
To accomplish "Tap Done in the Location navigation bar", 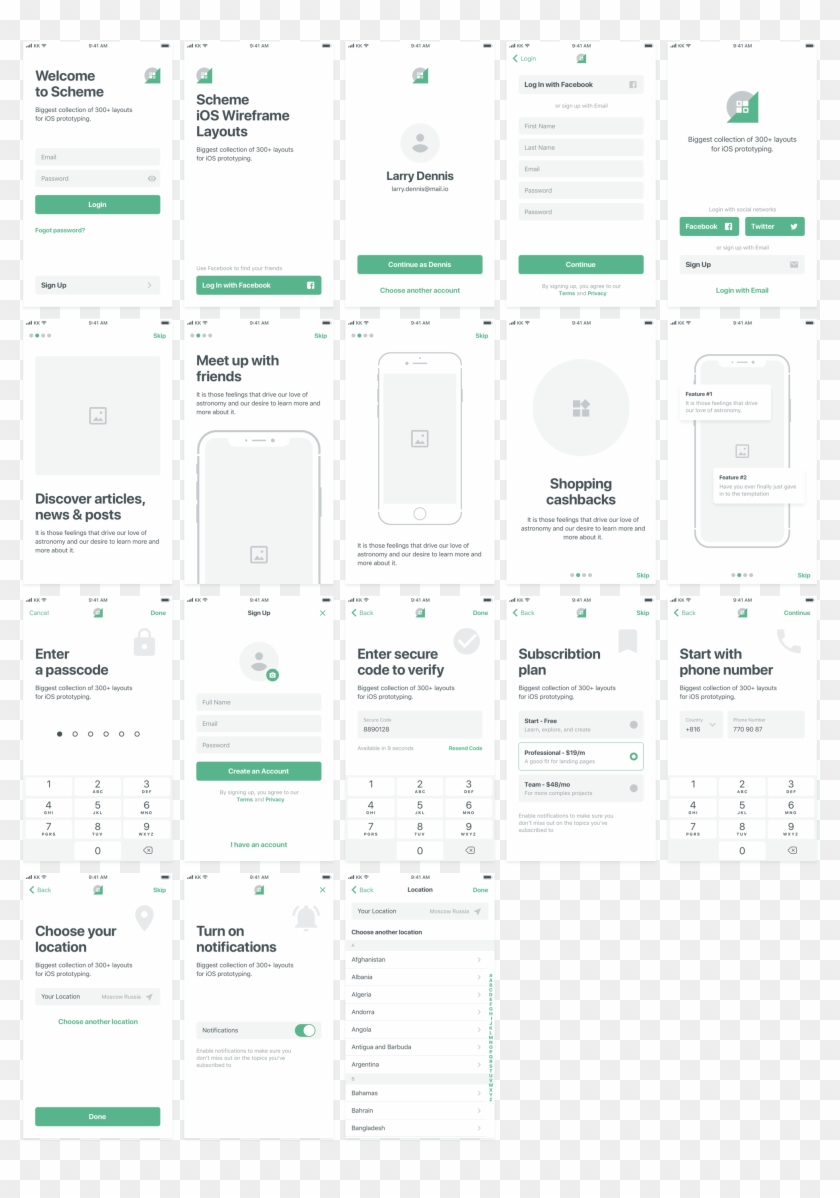I will coord(479,889).
